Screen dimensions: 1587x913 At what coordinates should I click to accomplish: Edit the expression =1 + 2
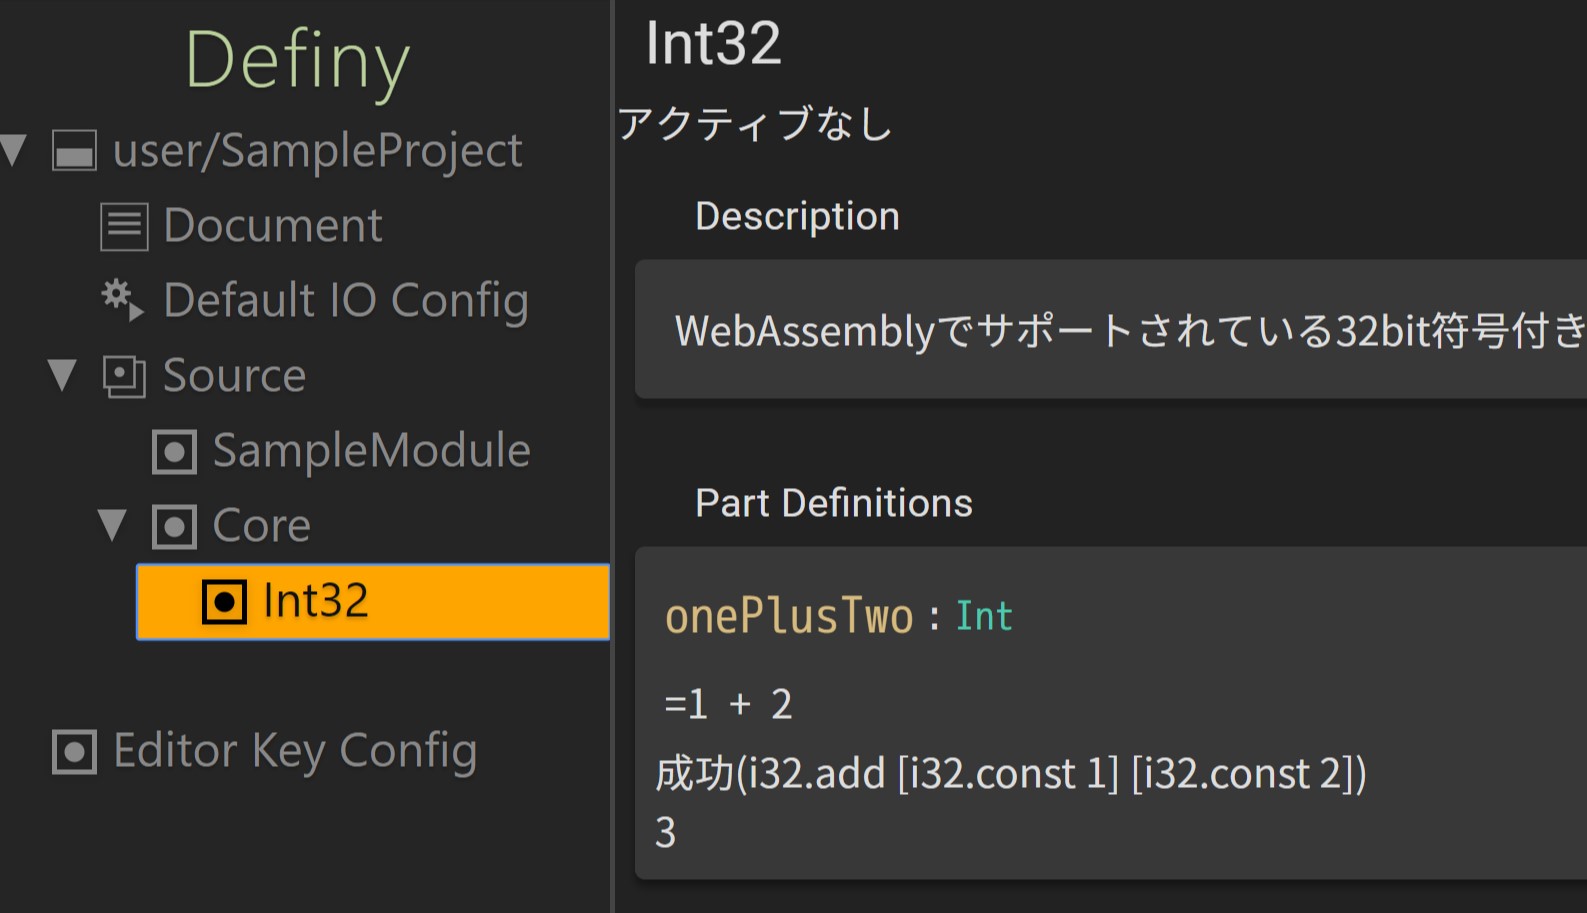coord(728,705)
